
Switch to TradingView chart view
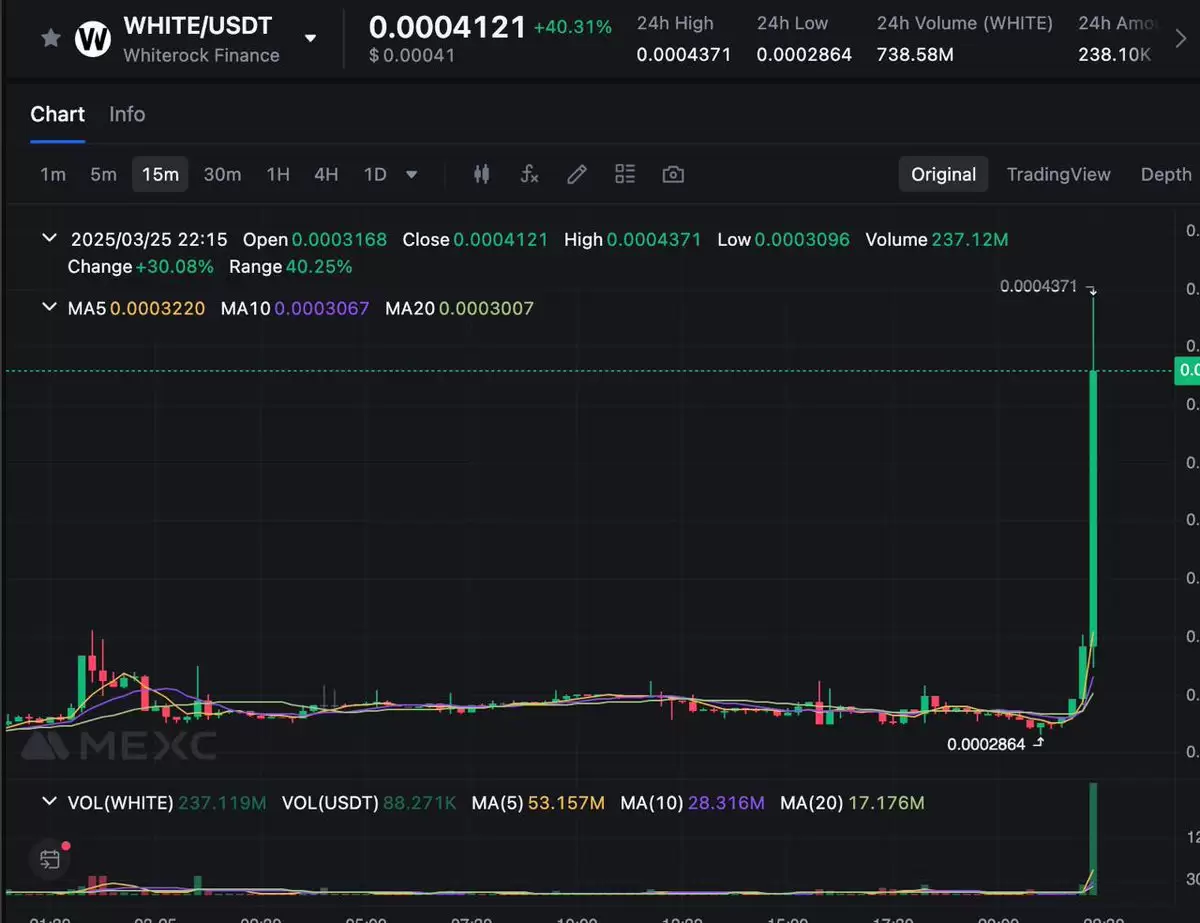pyautogui.click(x=1059, y=174)
